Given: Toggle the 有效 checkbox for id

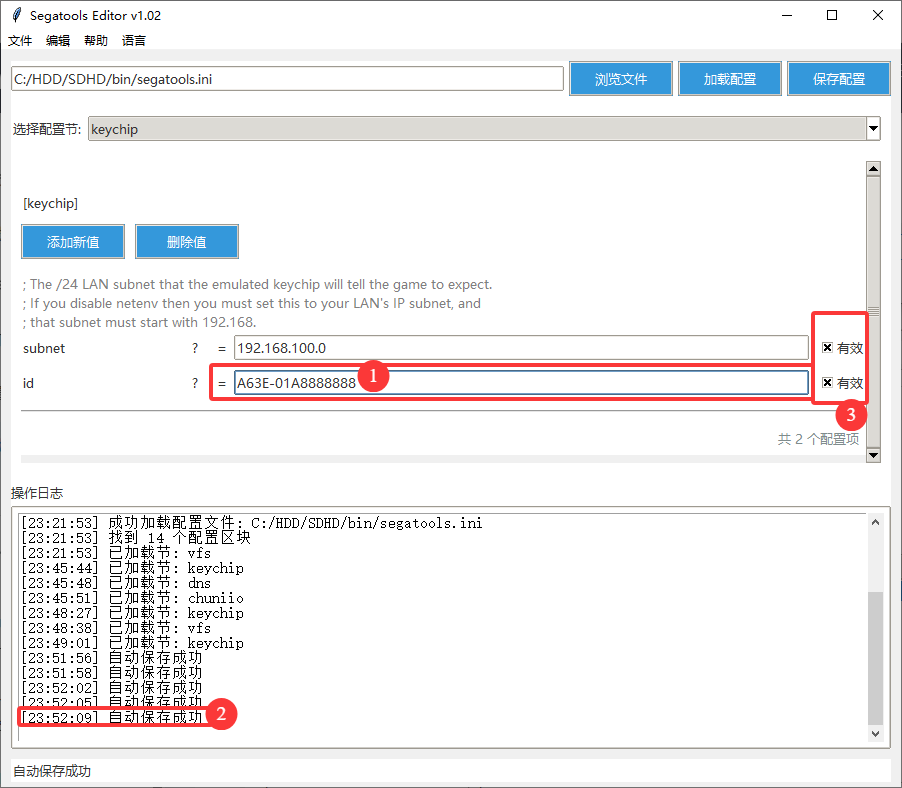Looking at the screenshot, I should pos(827,382).
